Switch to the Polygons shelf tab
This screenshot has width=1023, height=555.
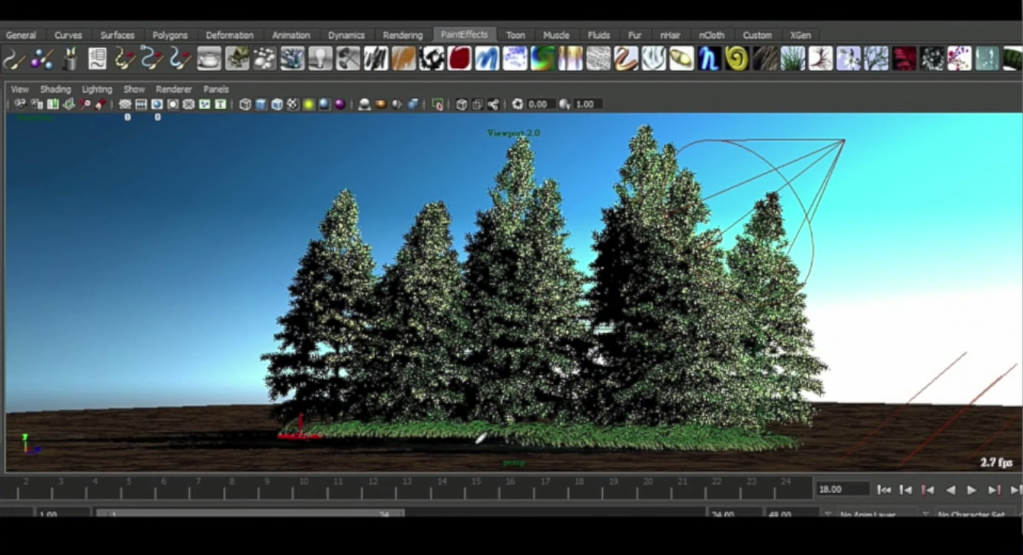click(169, 35)
